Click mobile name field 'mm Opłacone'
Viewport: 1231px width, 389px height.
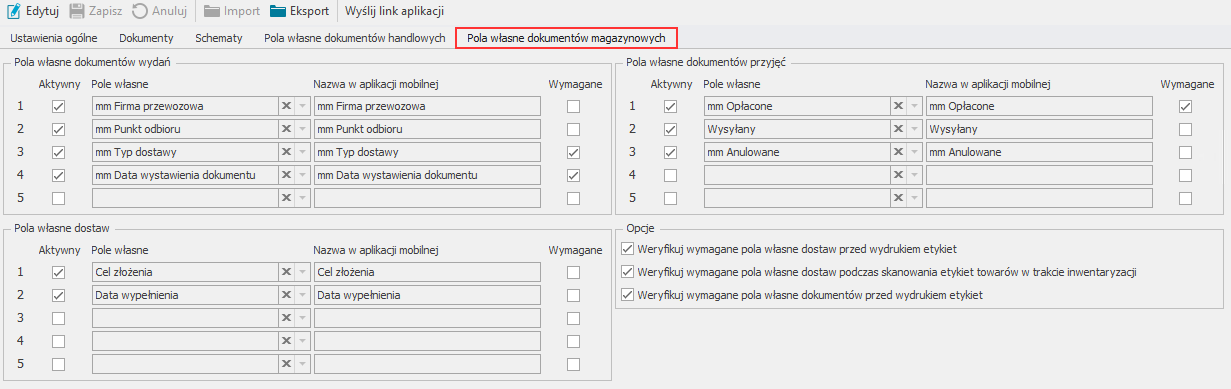point(1039,106)
